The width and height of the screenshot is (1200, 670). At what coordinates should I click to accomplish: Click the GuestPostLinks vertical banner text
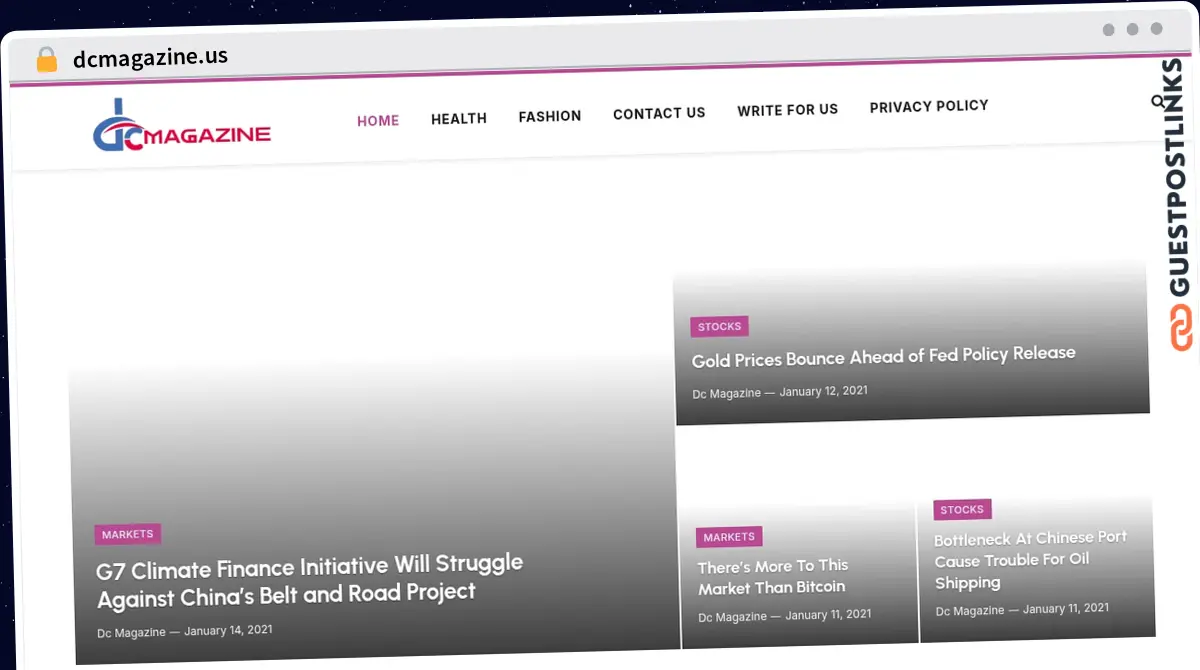pyautogui.click(x=1179, y=180)
